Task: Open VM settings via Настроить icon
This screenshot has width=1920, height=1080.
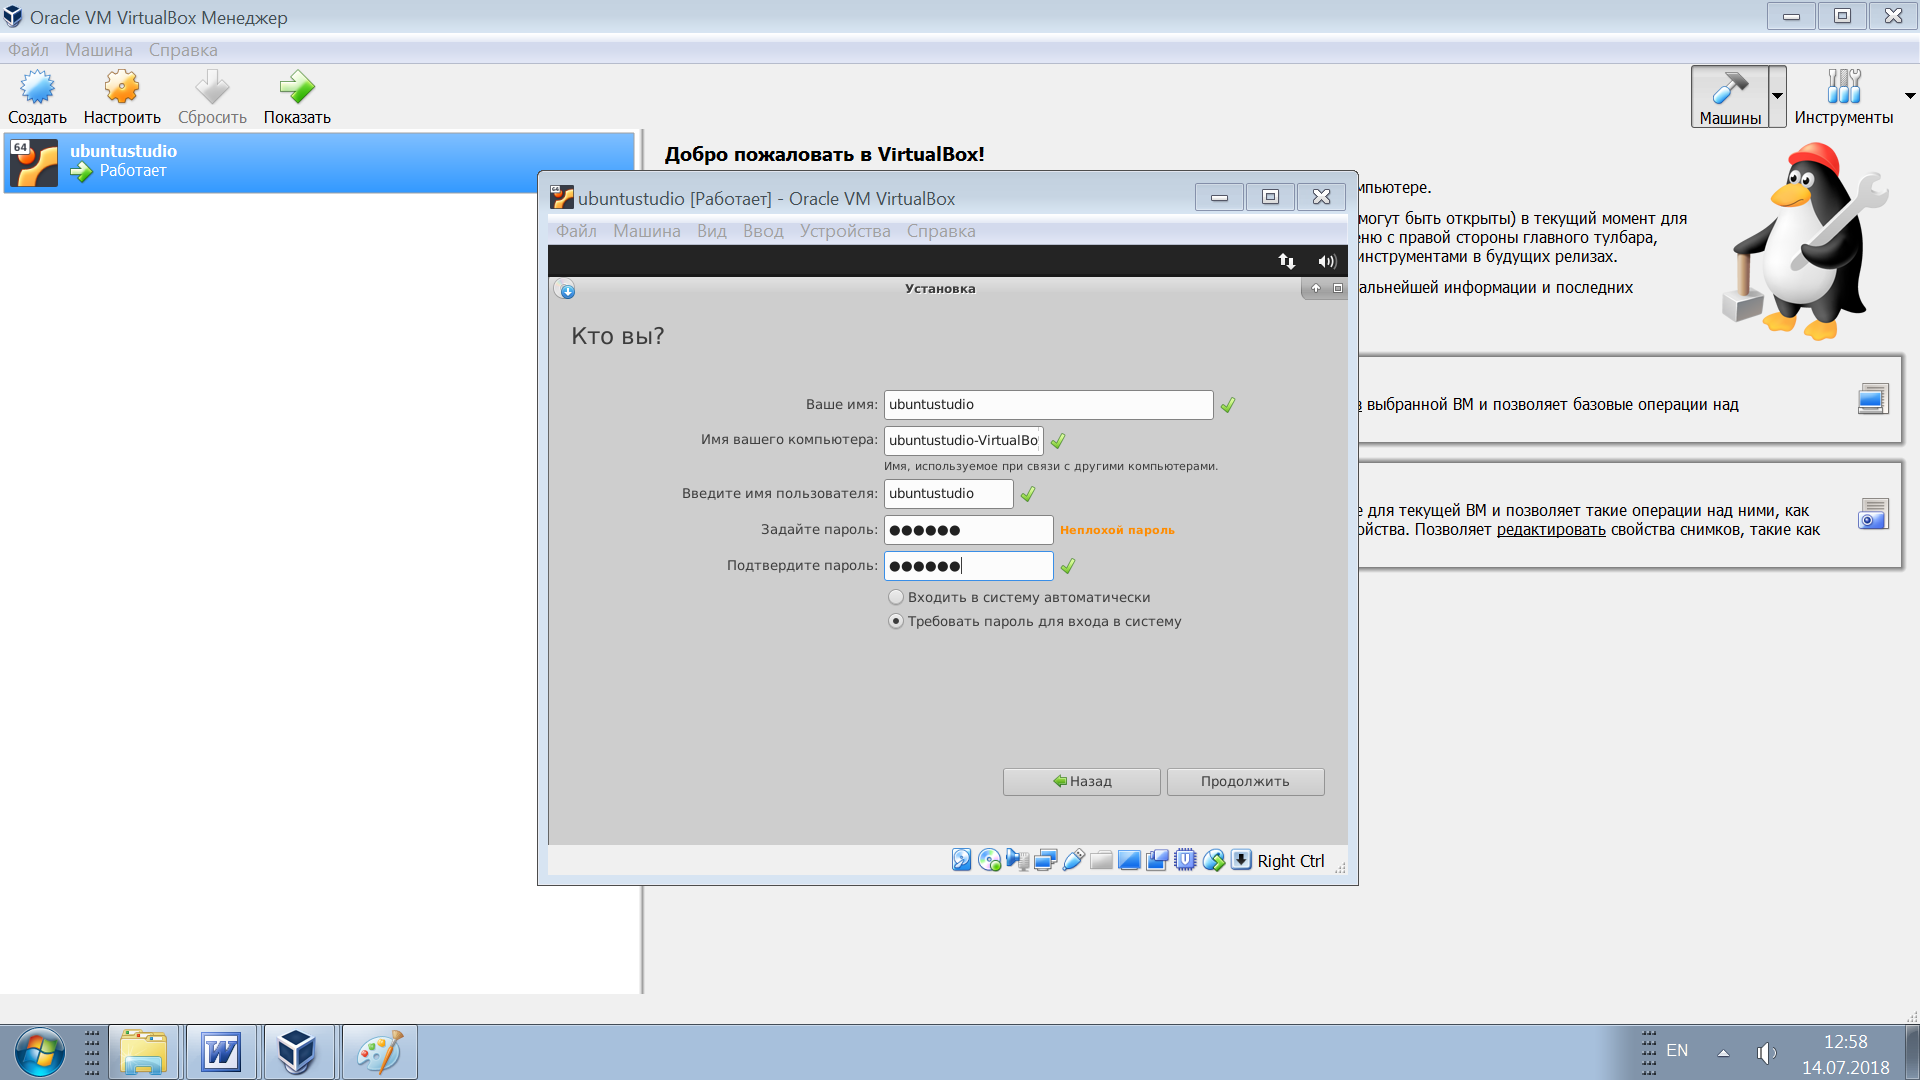Action: click(x=122, y=97)
